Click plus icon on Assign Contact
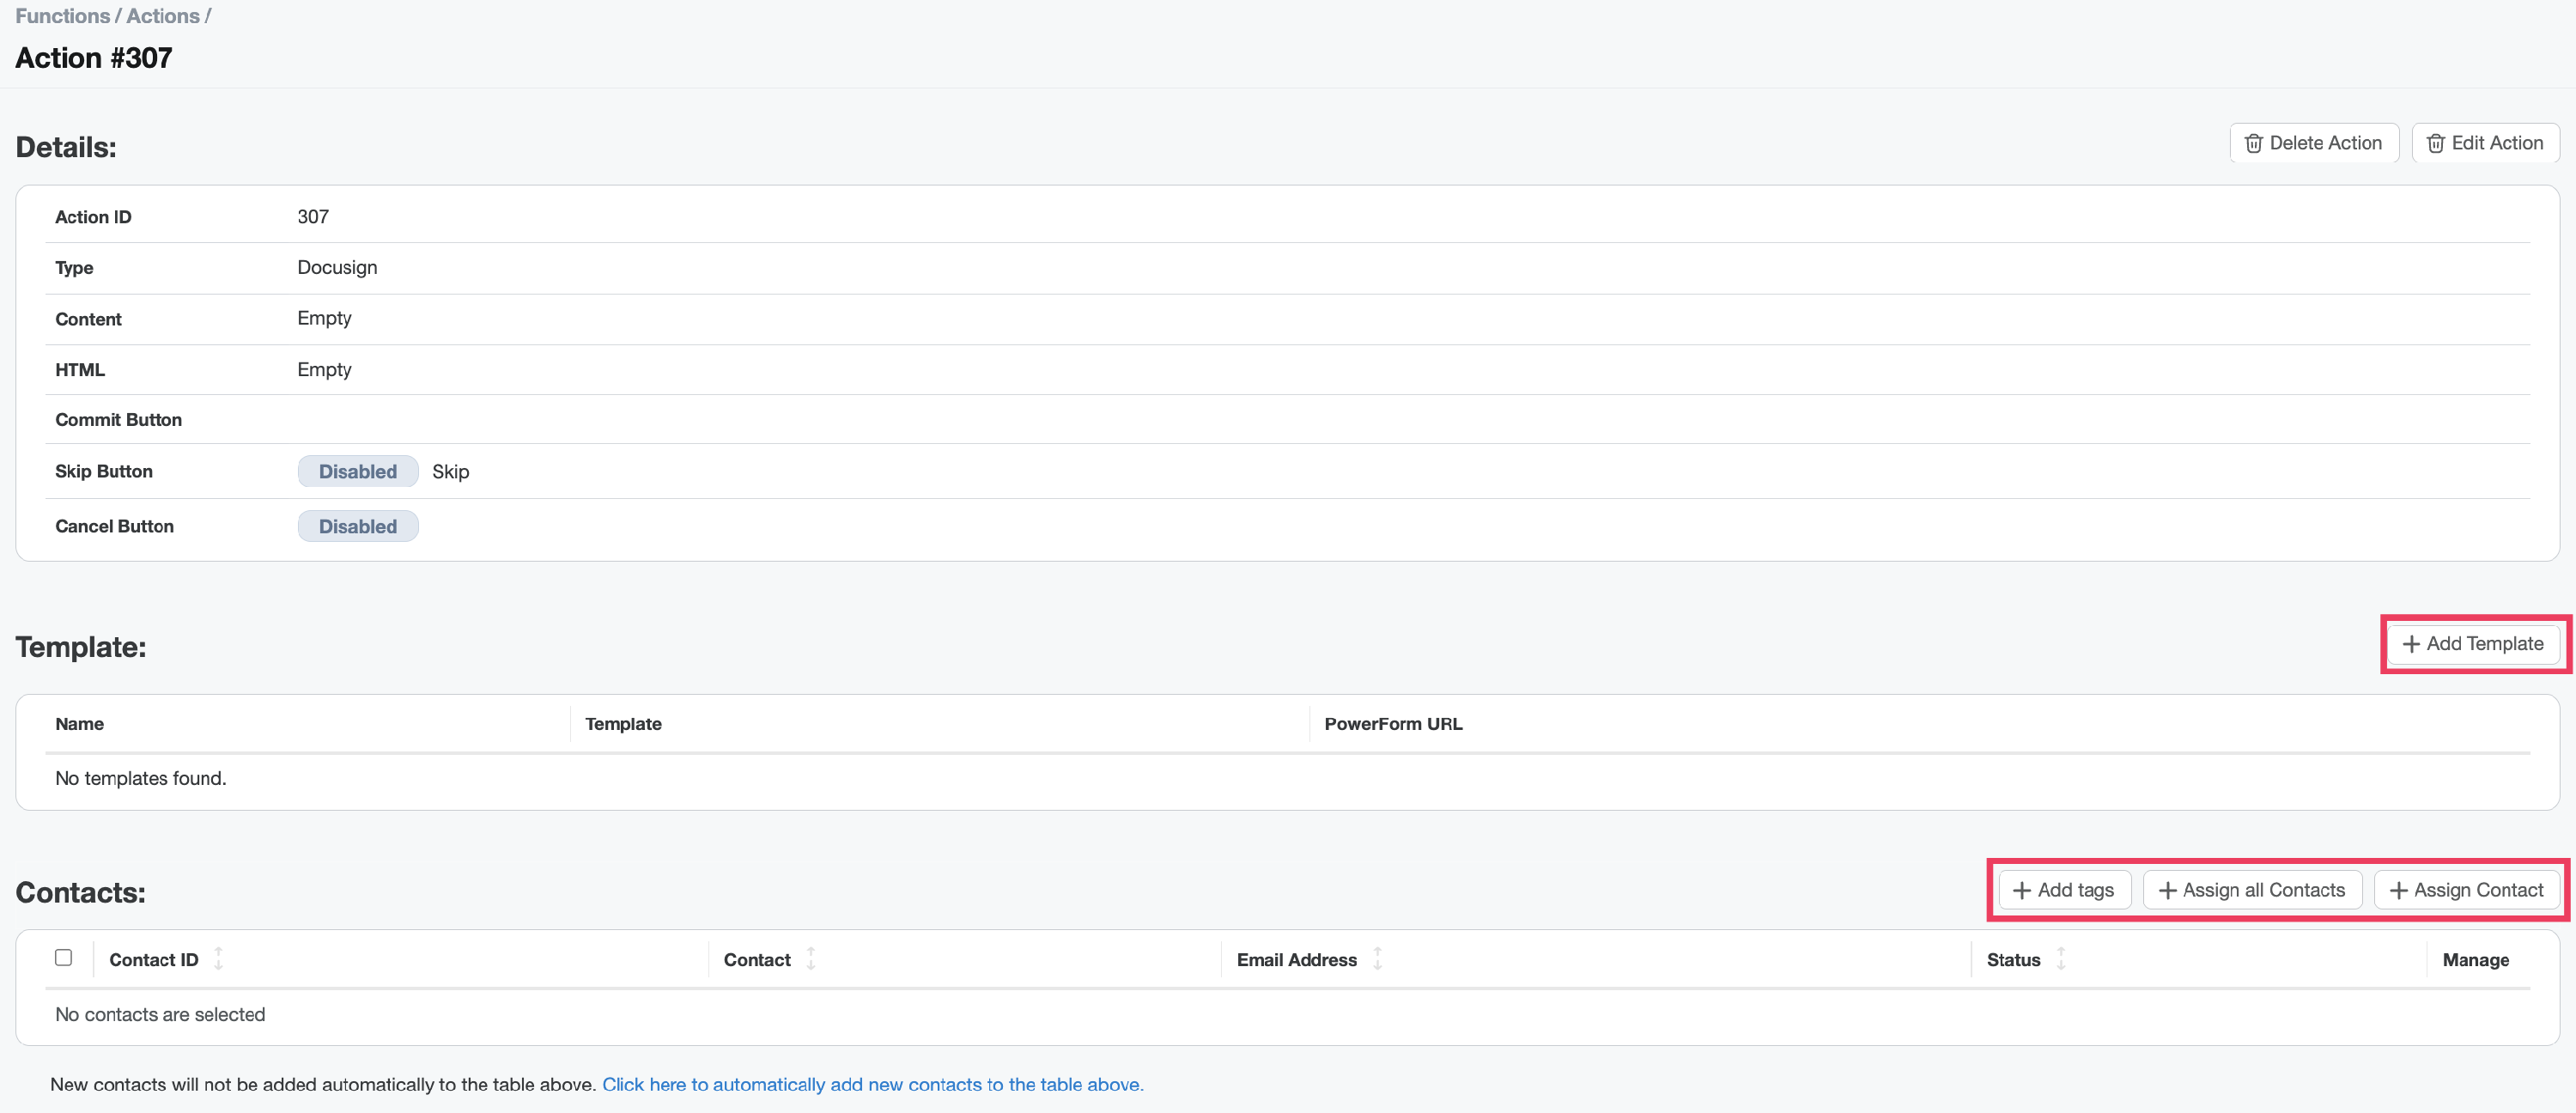The height and width of the screenshot is (1113, 2576). [2398, 890]
